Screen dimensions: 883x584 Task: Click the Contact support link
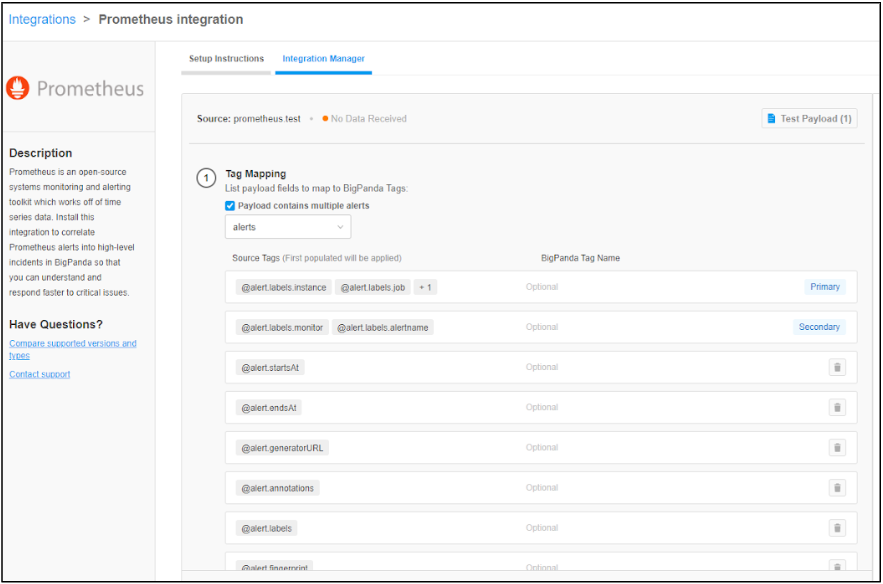click(x=39, y=374)
